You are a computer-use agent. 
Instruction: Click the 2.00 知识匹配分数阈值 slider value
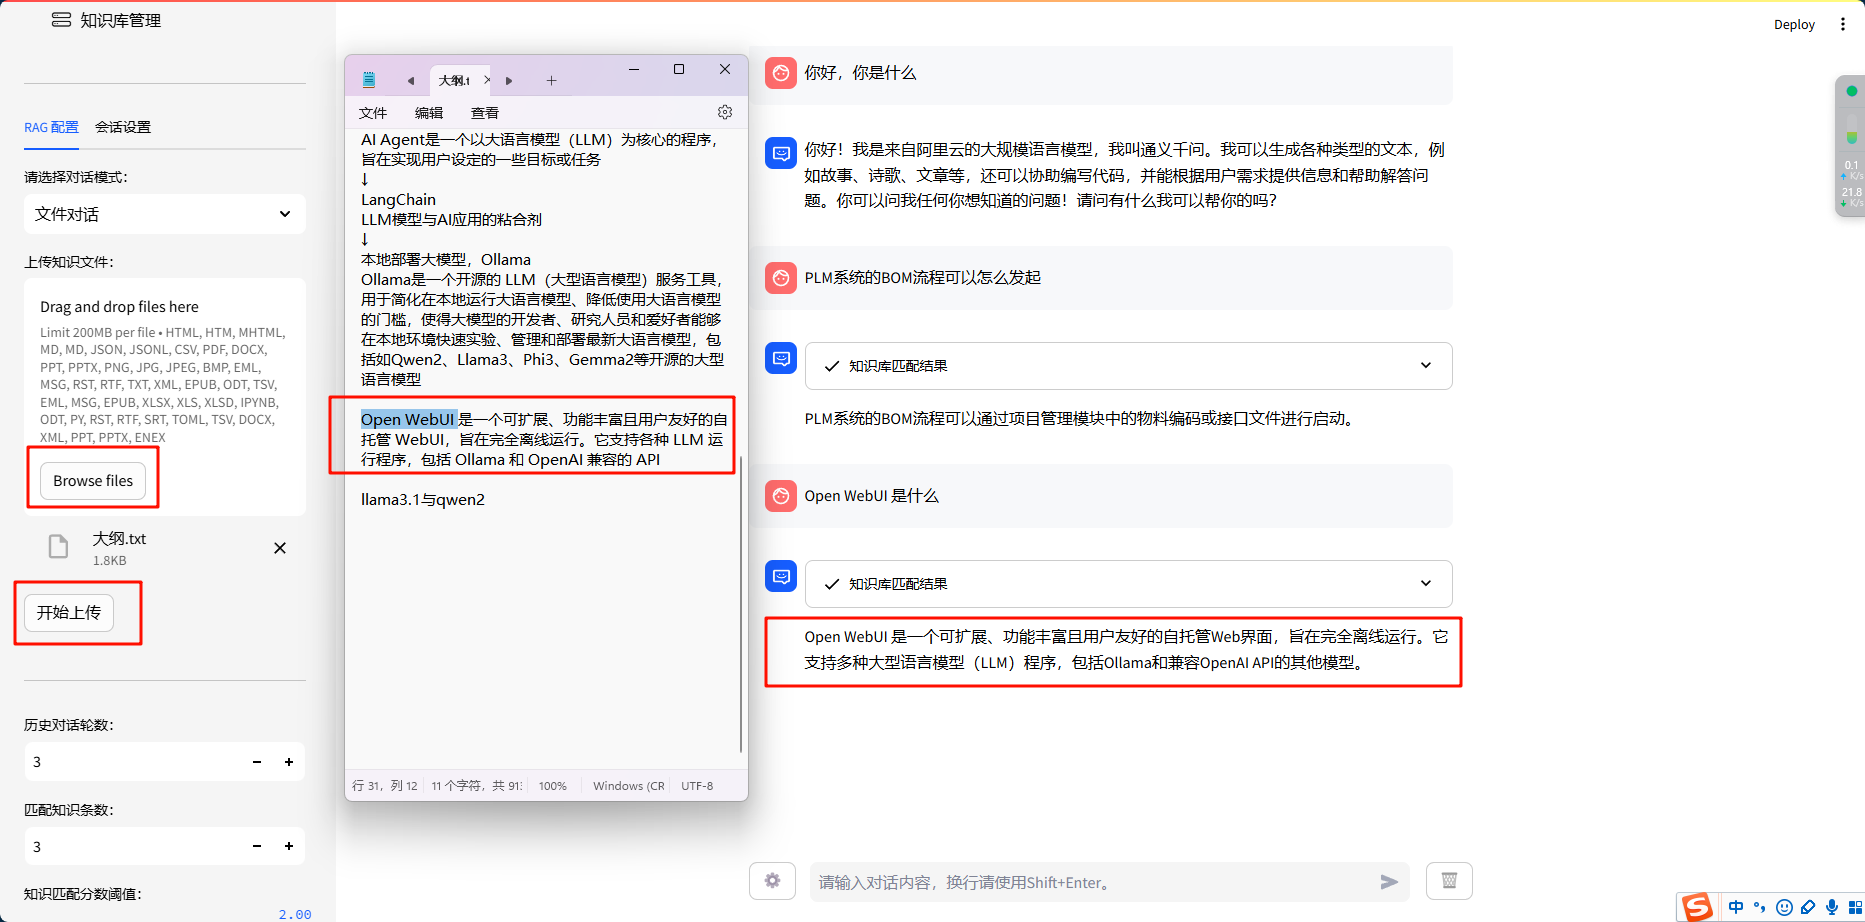click(x=295, y=914)
